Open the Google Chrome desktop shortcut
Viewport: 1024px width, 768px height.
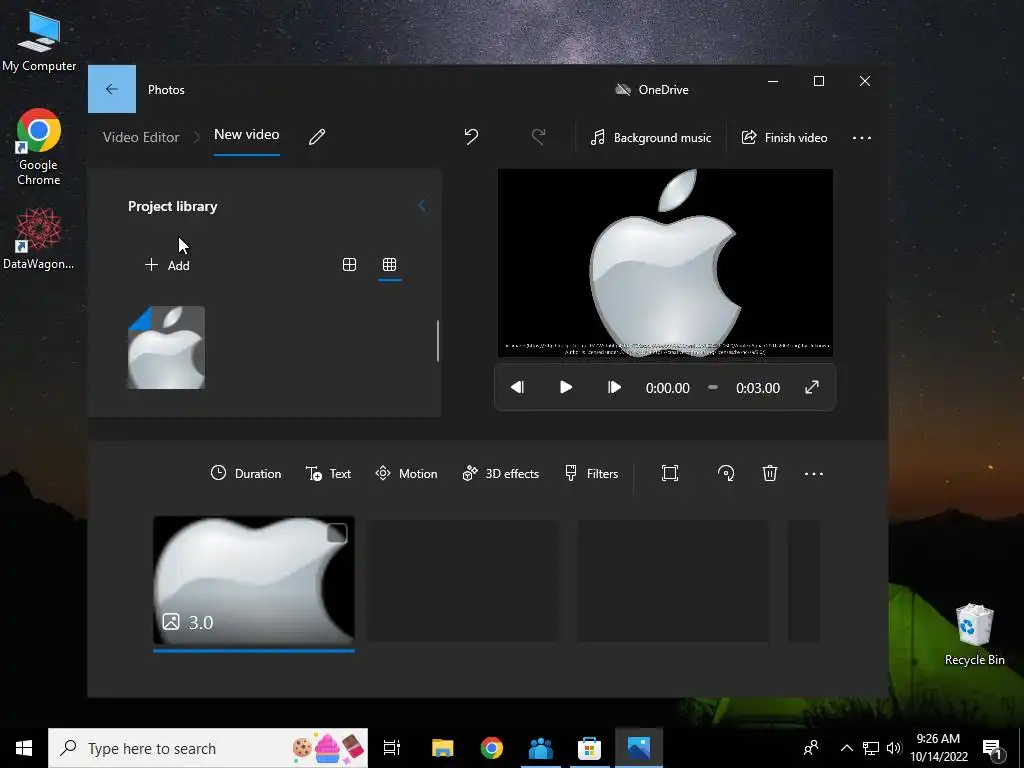(39, 148)
